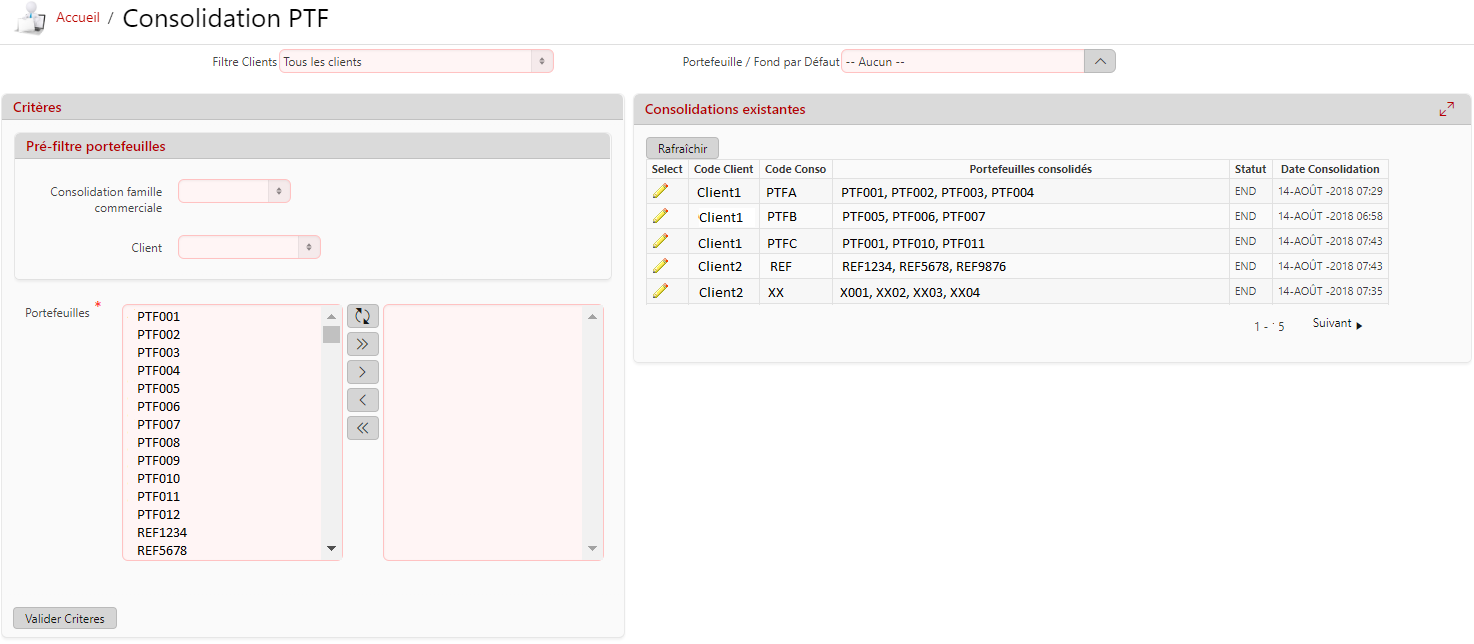
Task: Edit the PTFB consolidation row
Action: [x=660, y=216]
